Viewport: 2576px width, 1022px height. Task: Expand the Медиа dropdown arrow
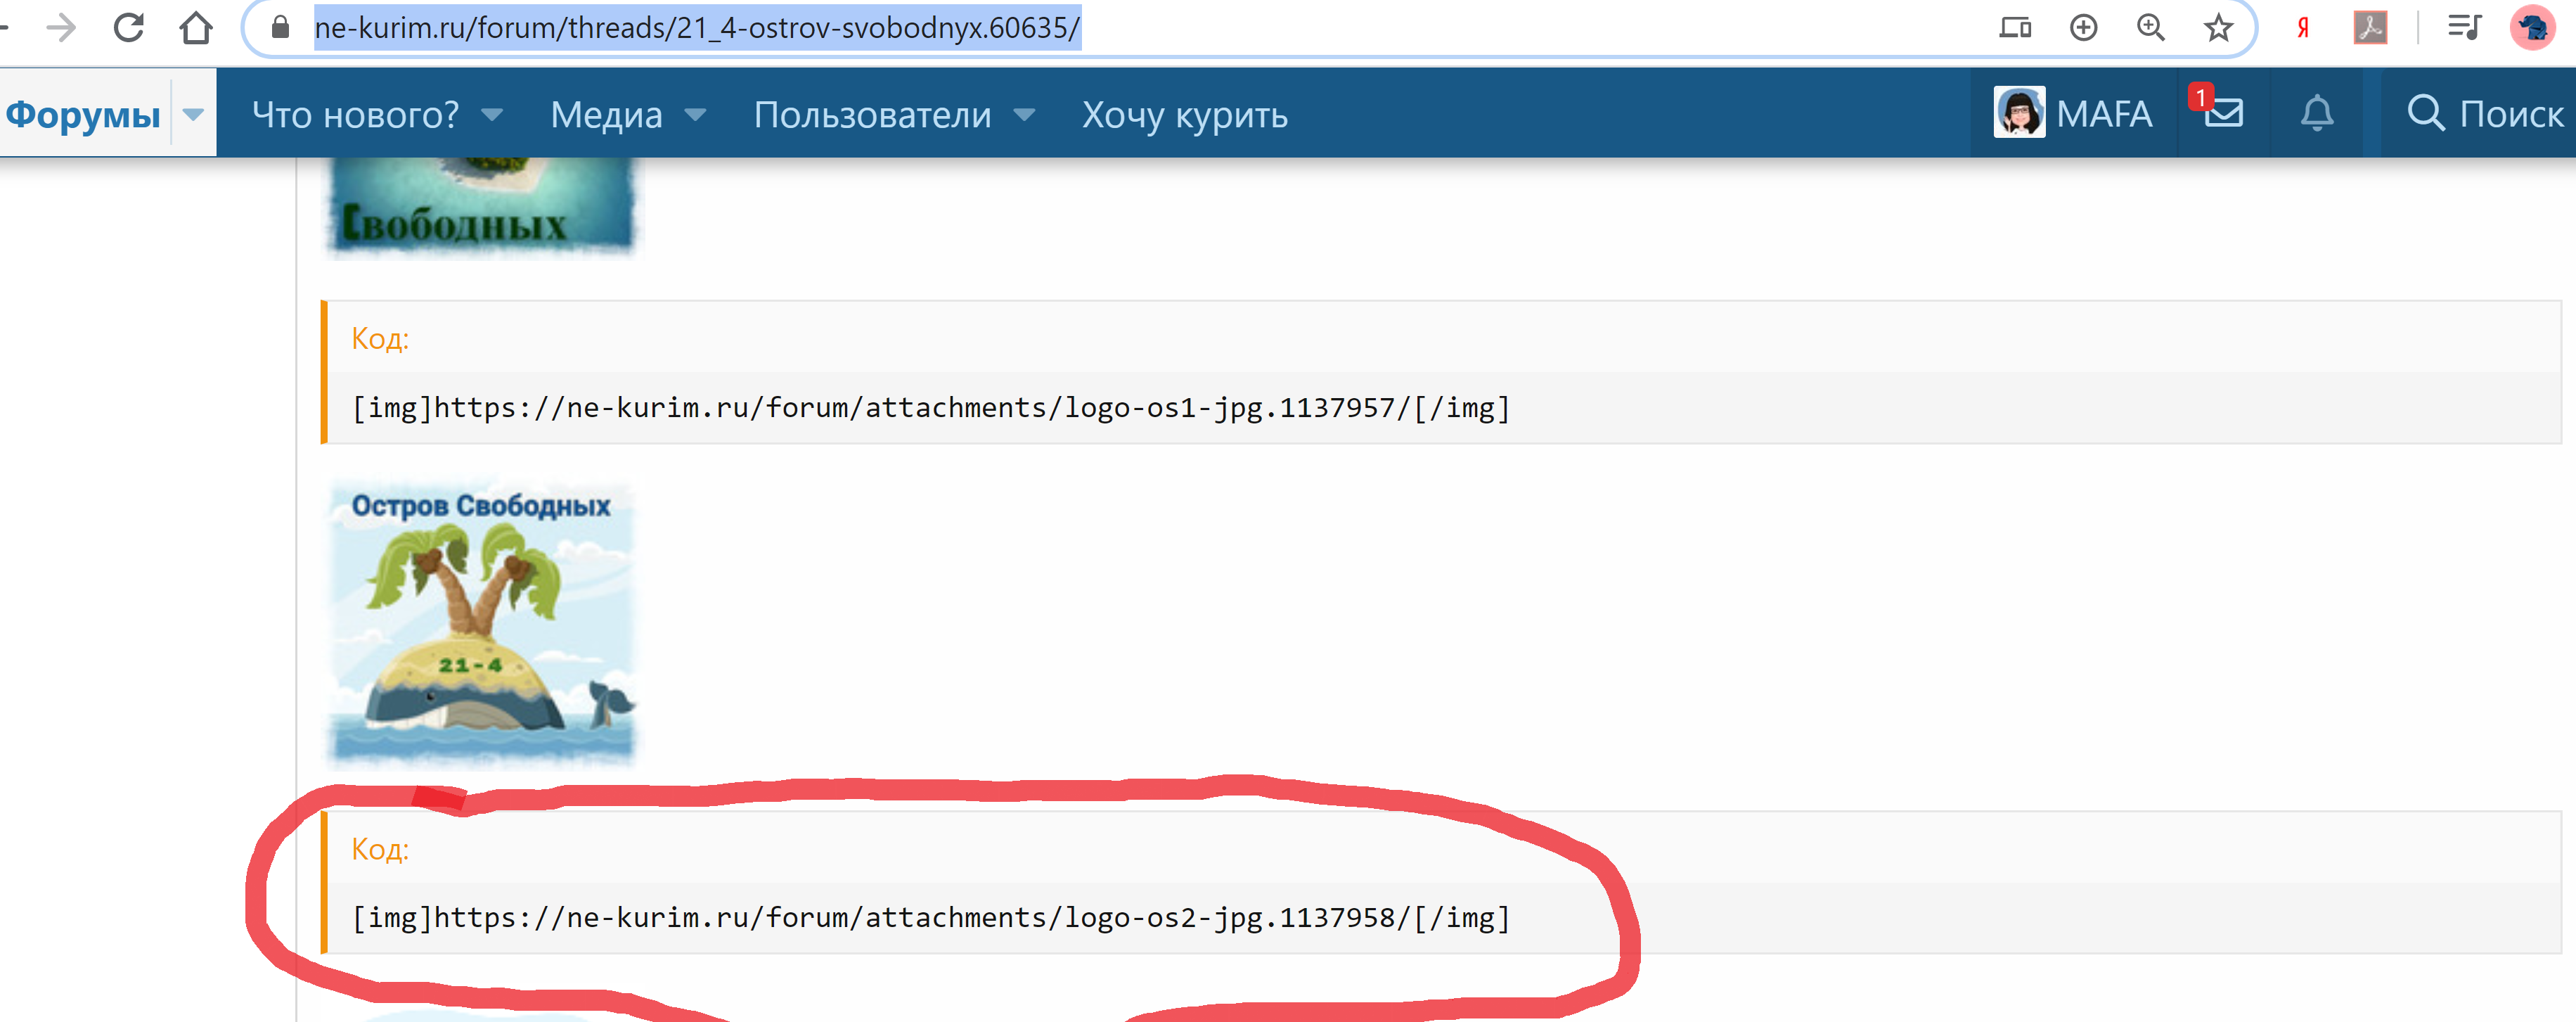tap(695, 115)
